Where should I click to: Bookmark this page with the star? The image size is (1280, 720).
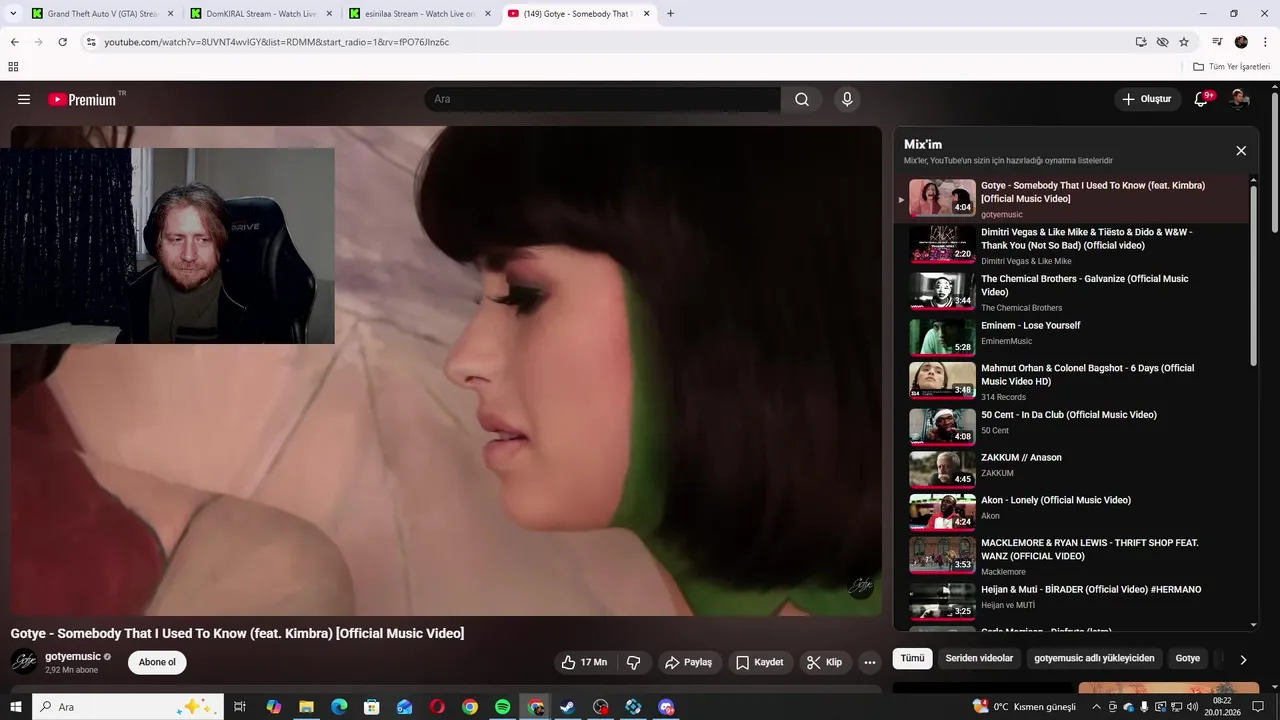[x=1184, y=42]
